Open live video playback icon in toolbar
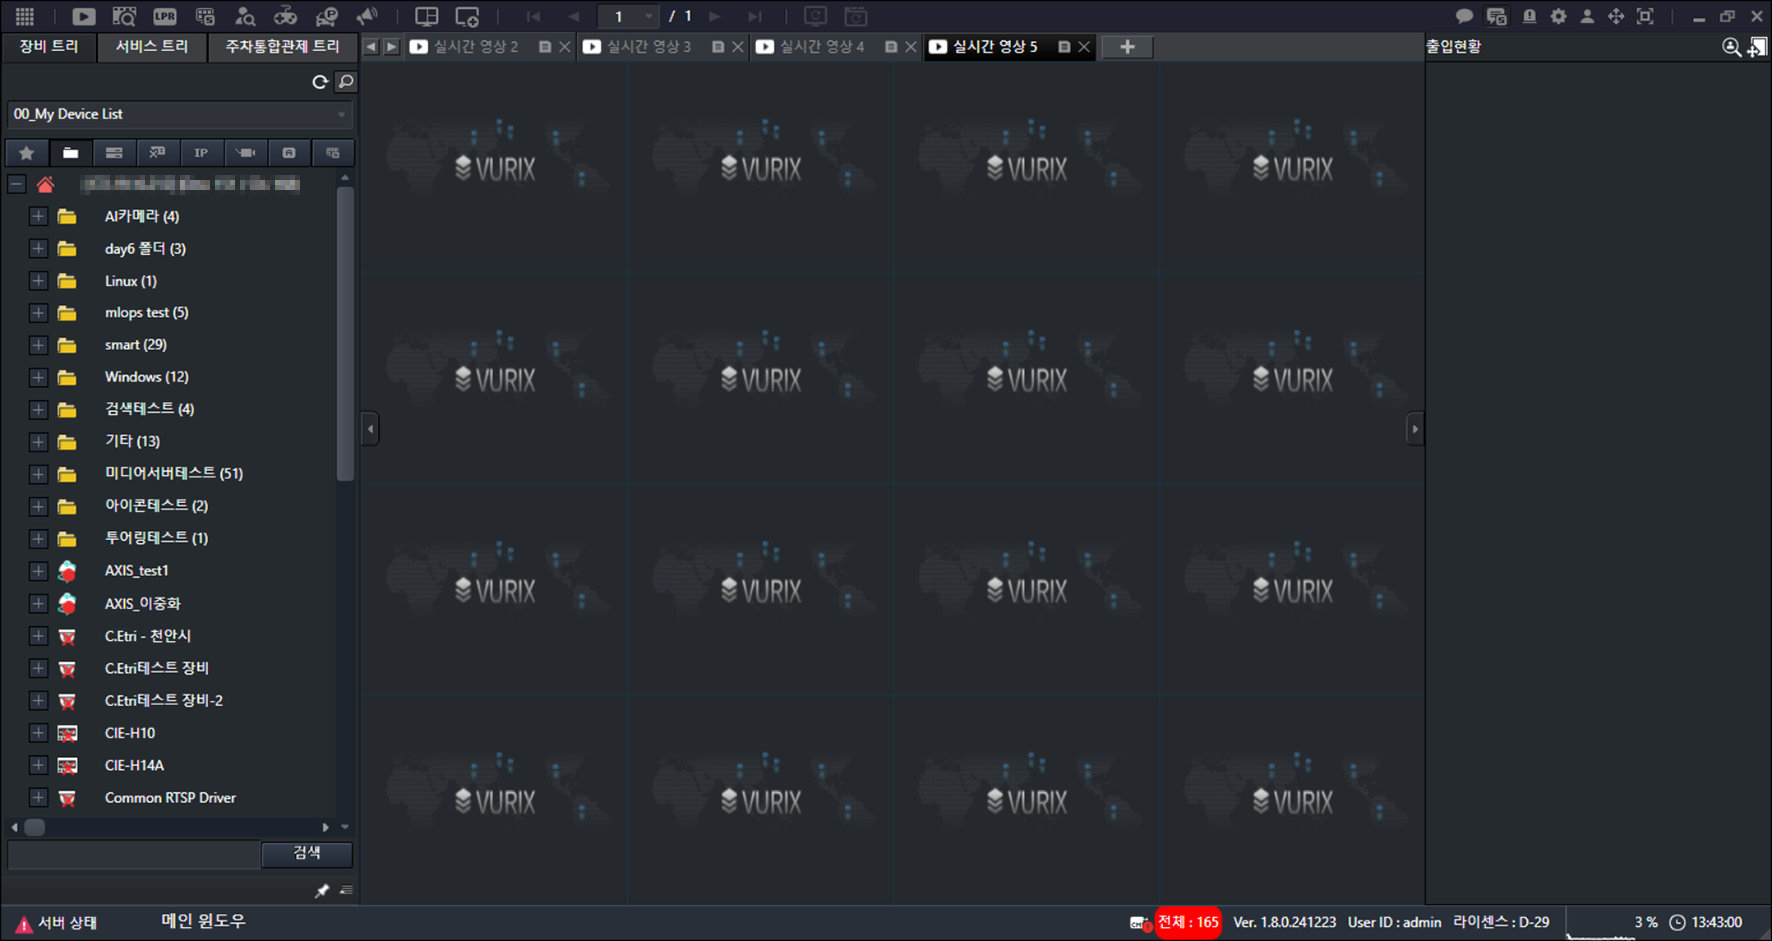 pos(84,16)
